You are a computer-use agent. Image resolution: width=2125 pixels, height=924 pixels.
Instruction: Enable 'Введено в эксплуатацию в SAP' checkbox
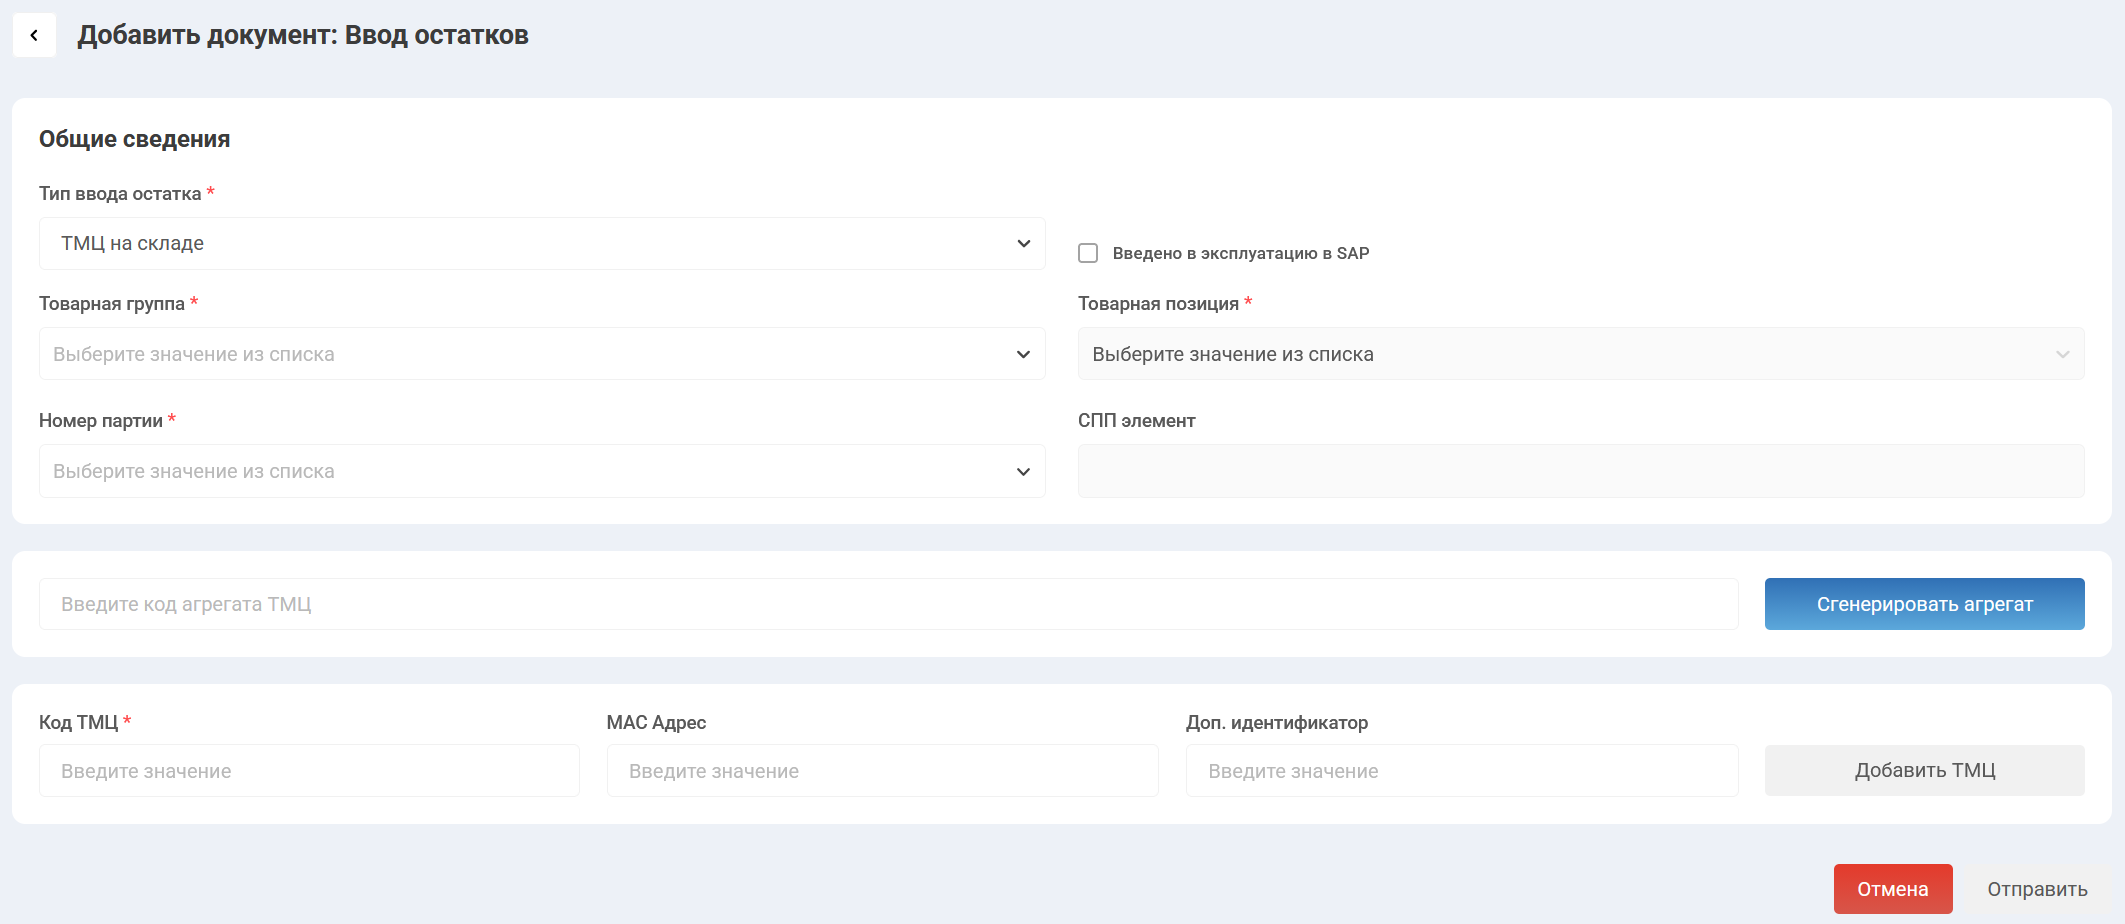(x=1088, y=253)
